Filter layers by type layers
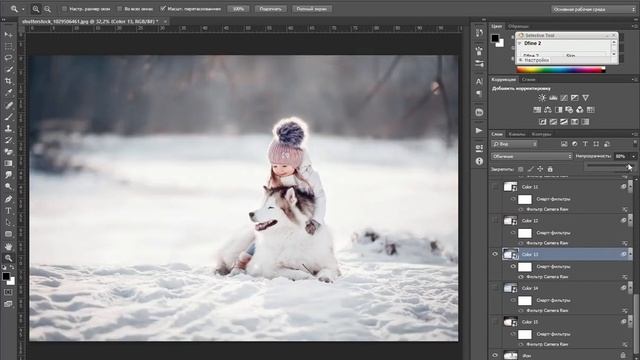Image resolution: width=640 pixels, height=360 pixels. point(585,144)
